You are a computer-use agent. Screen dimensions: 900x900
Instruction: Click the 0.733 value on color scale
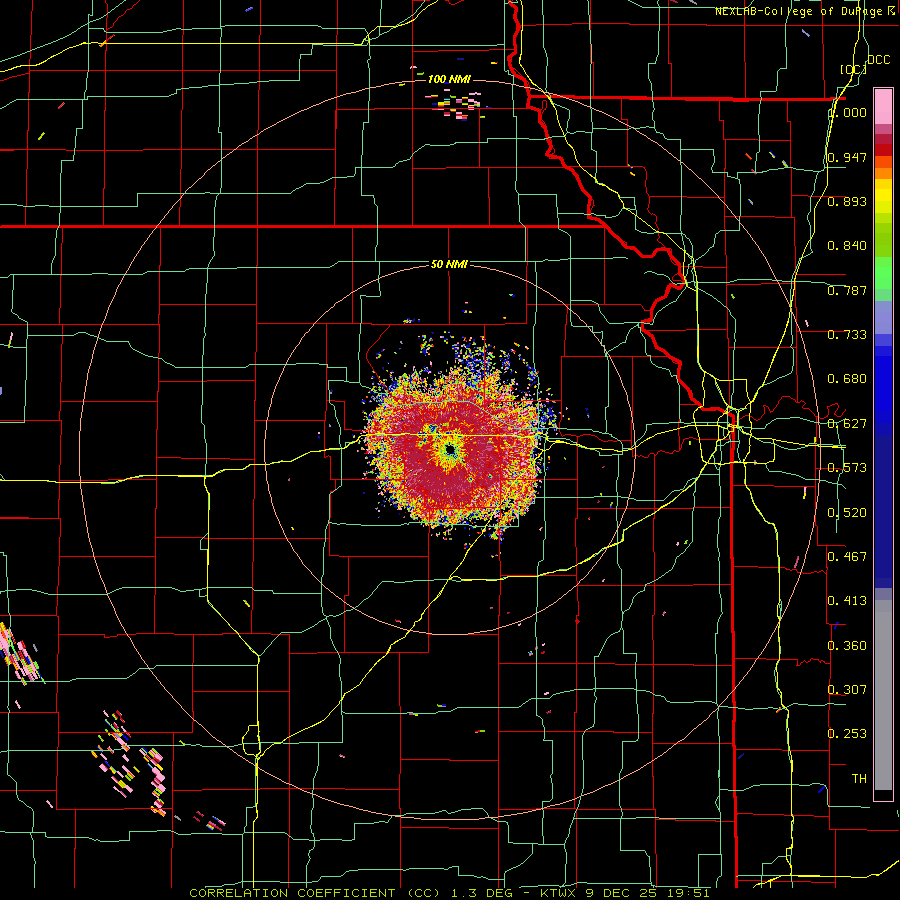point(847,335)
